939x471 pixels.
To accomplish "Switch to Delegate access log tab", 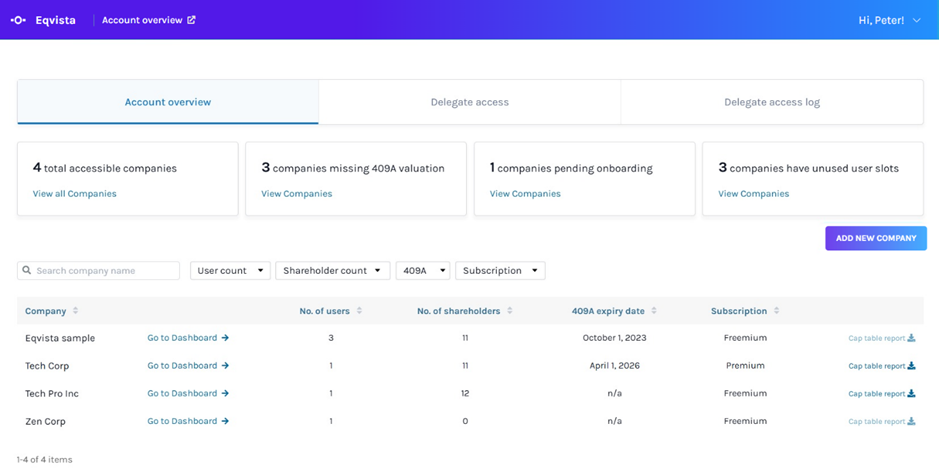I will [x=771, y=102].
